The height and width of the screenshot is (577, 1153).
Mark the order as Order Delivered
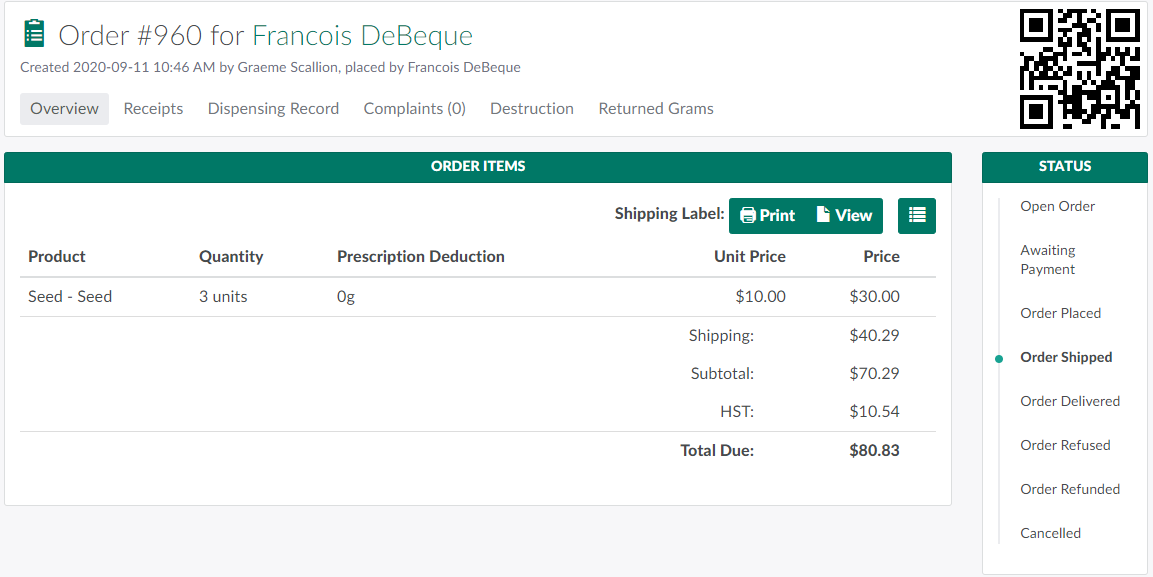click(1070, 401)
